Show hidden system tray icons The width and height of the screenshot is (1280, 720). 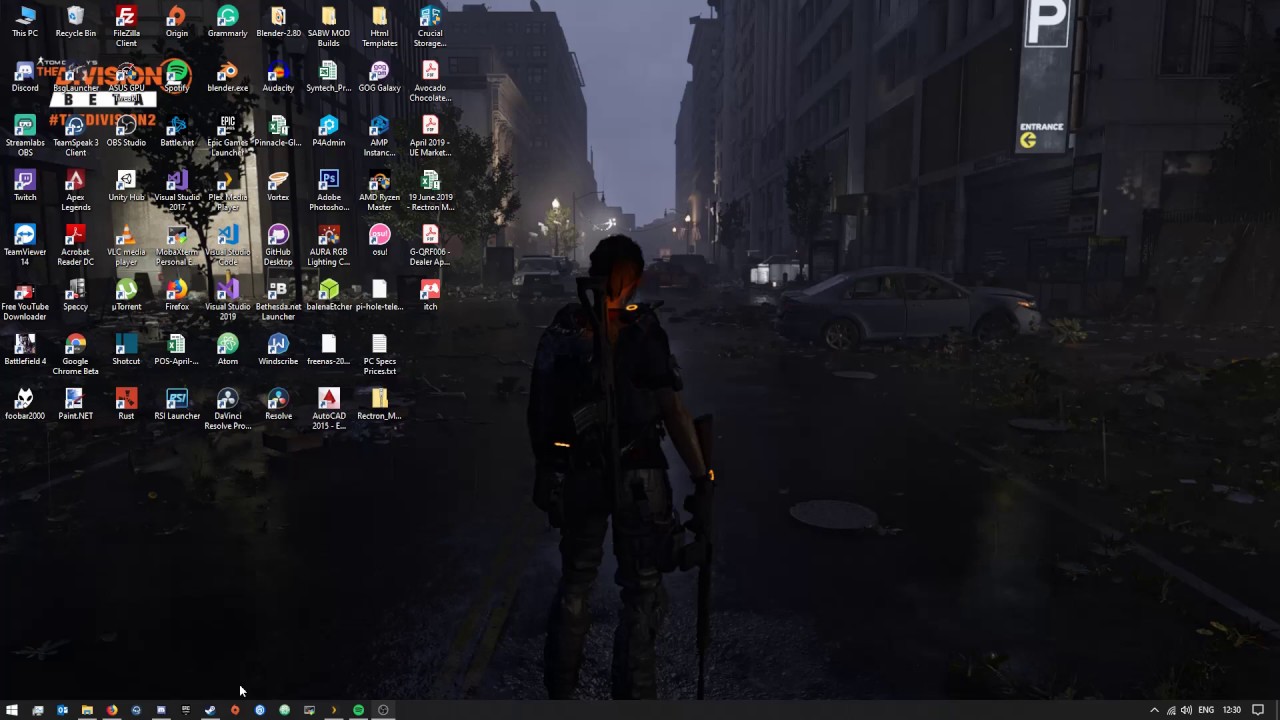pyautogui.click(x=1154, y=710)
